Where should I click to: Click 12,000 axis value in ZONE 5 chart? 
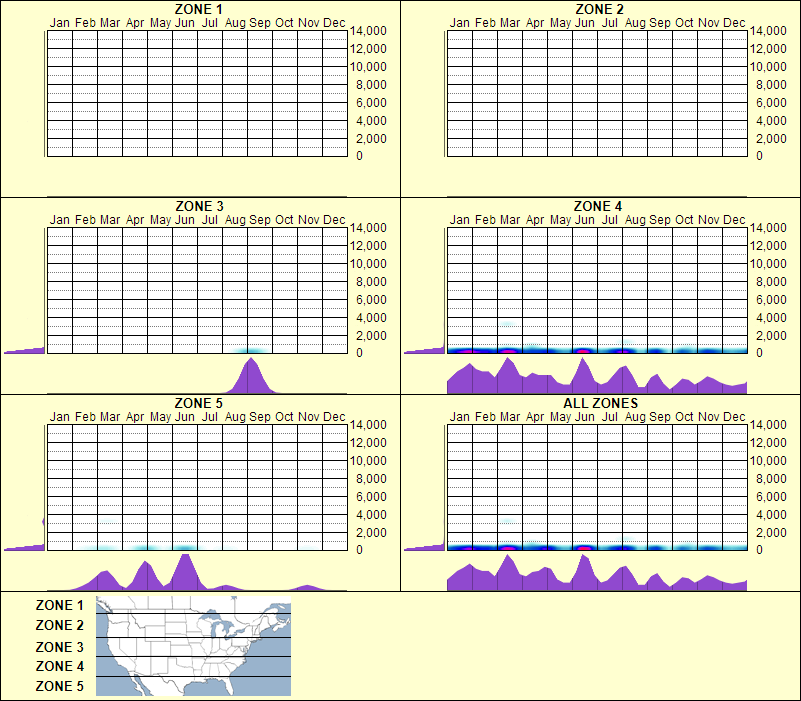[x=368, y=442]
